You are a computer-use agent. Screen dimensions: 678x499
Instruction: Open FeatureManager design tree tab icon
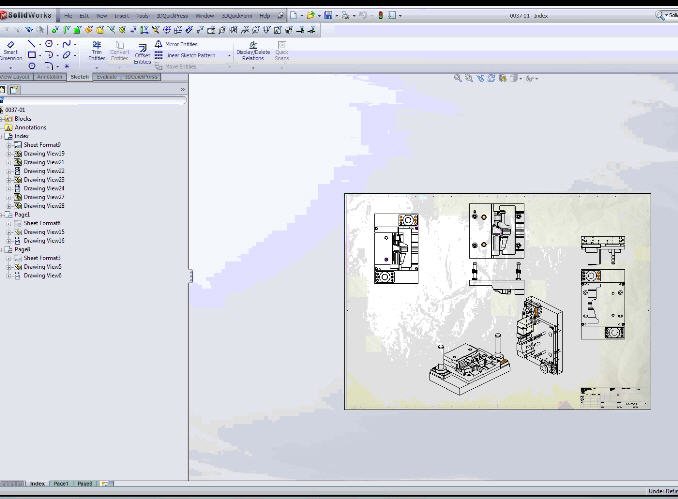coord(2,90)
